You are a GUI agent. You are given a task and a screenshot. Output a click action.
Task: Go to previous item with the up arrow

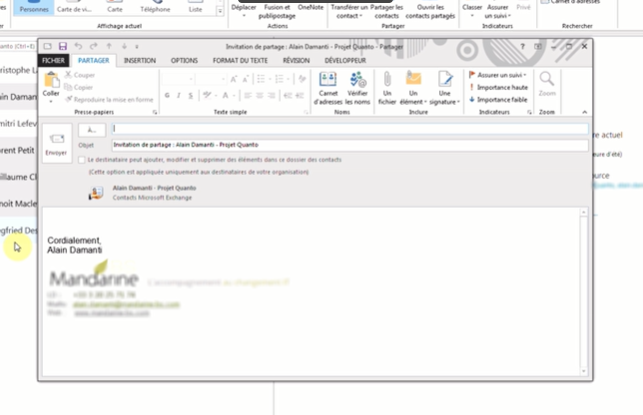pos(109,46)
